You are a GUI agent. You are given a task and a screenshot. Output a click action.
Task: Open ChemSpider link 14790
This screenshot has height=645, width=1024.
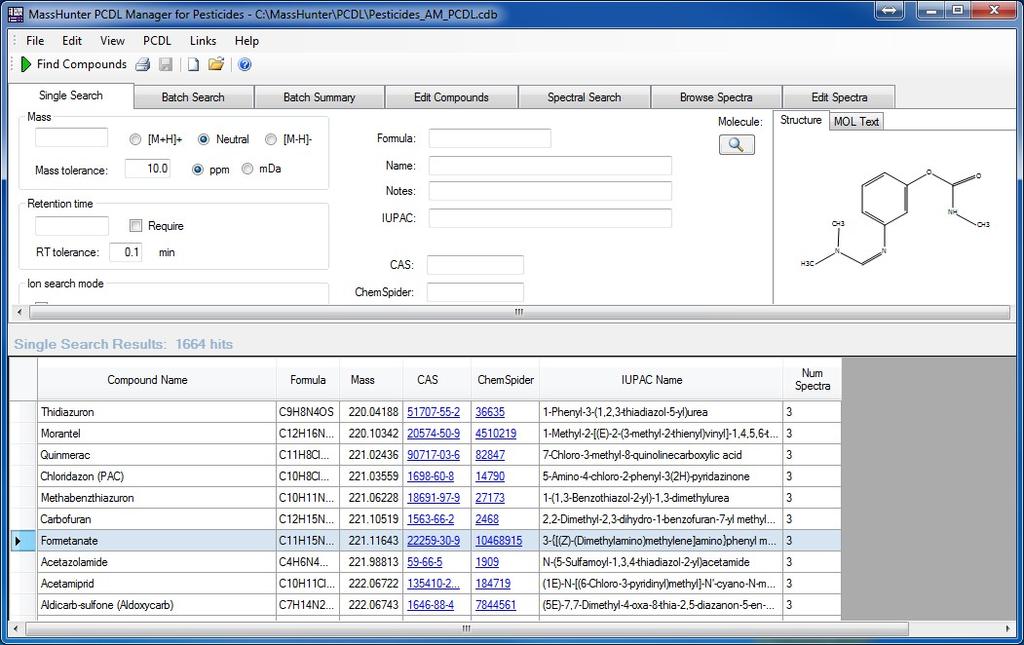click(x=490, y=477)
